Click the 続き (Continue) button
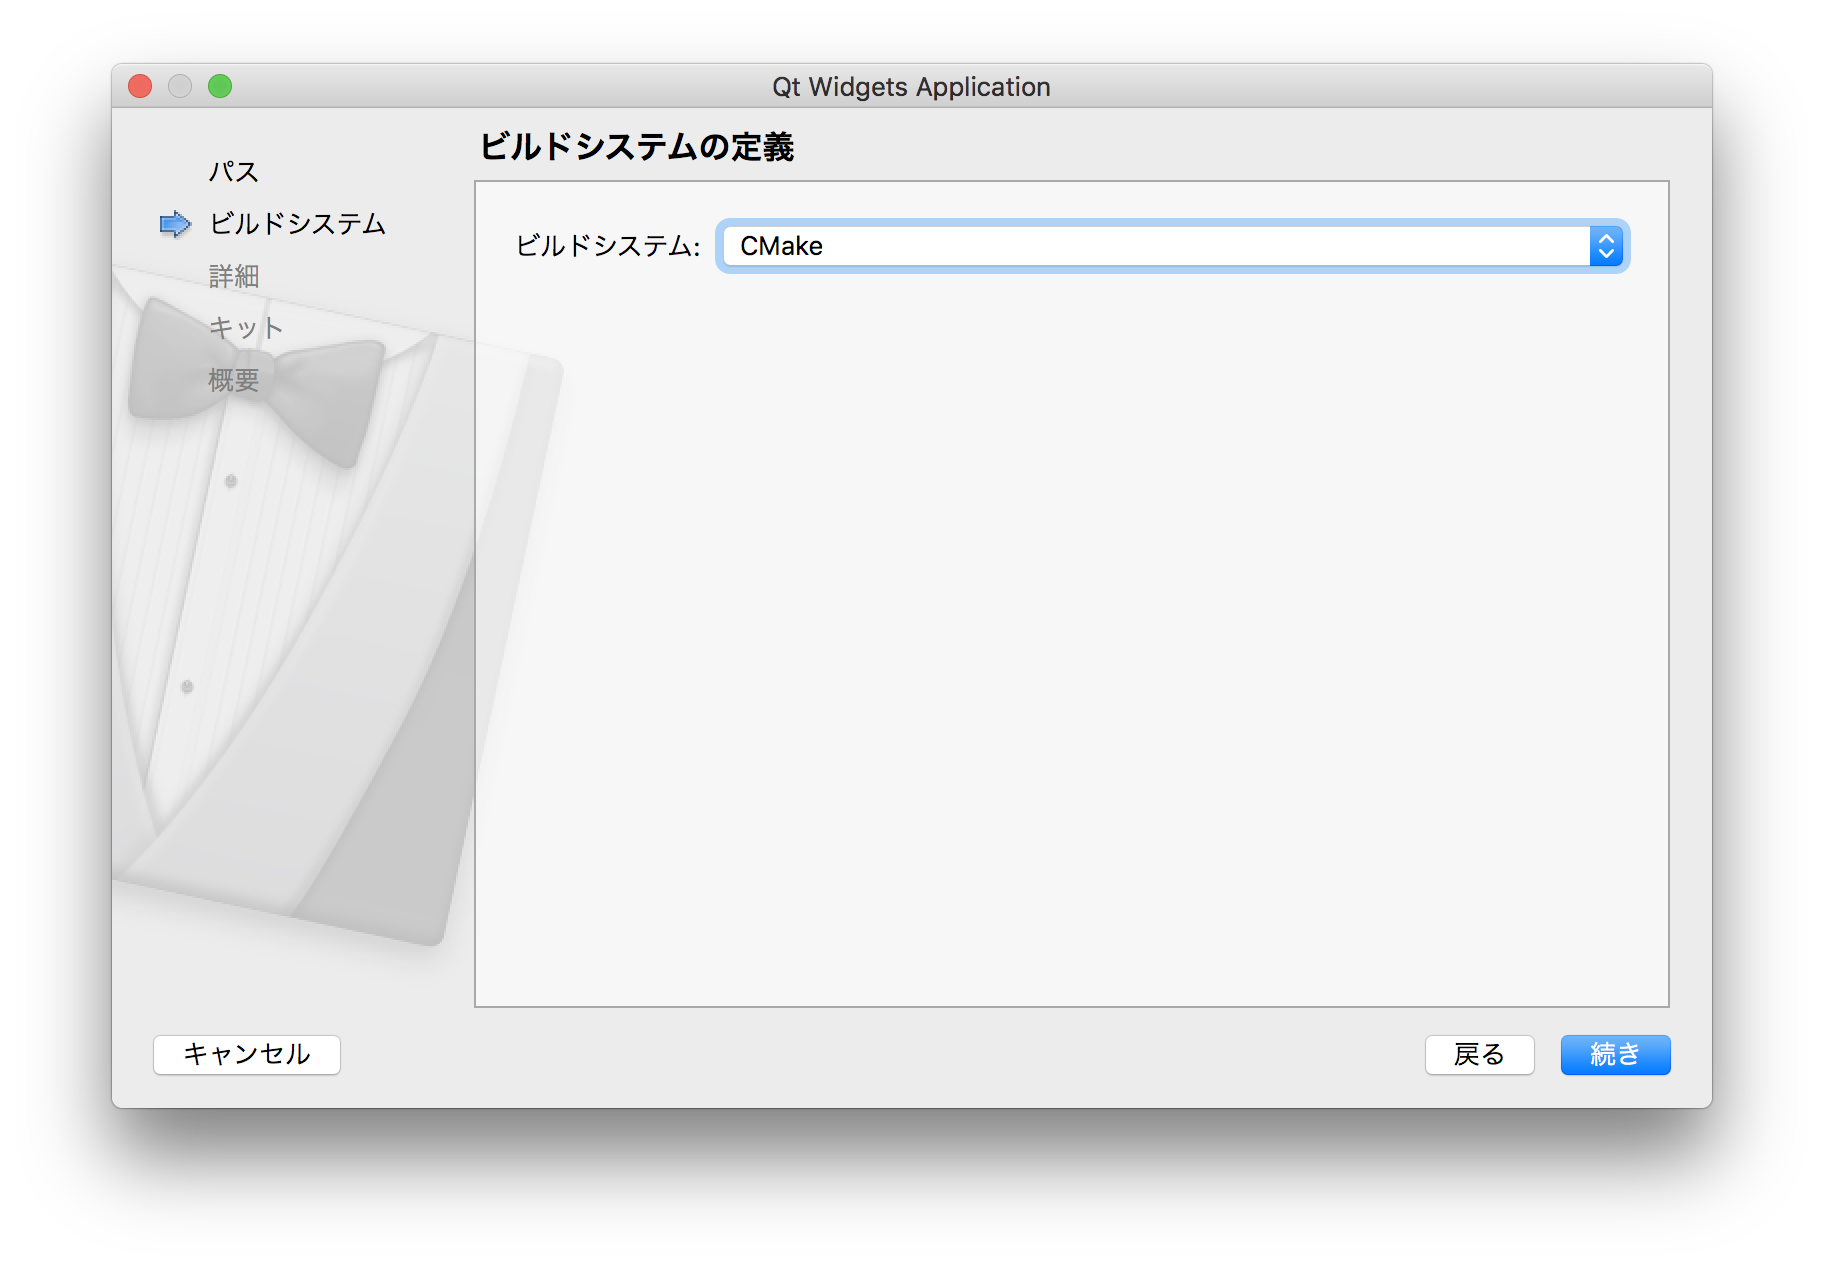 point(1615,1055)
